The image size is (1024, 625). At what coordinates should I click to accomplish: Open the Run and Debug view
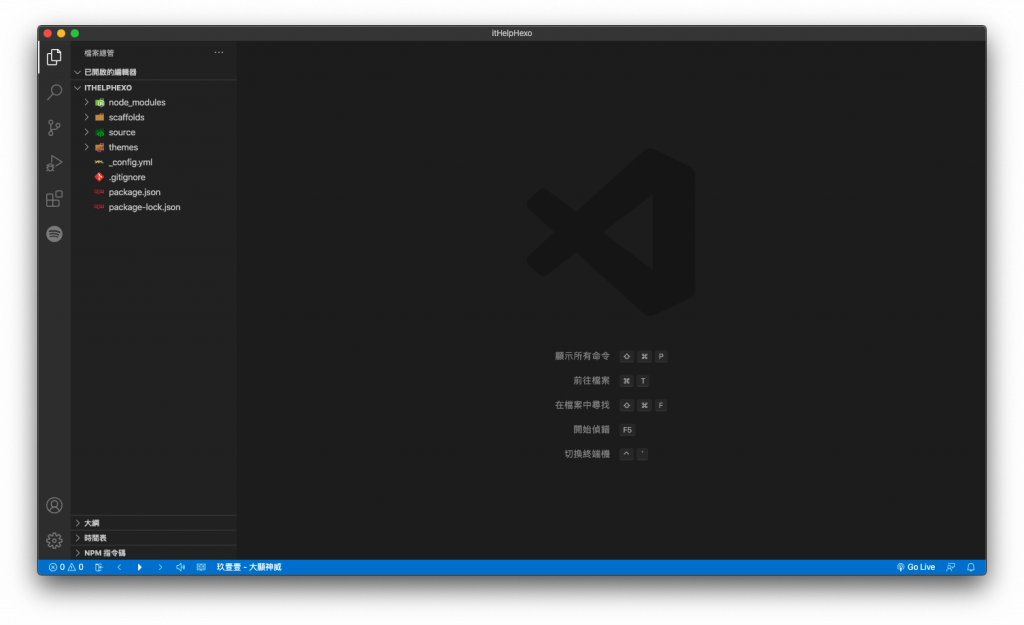(54, 163)
